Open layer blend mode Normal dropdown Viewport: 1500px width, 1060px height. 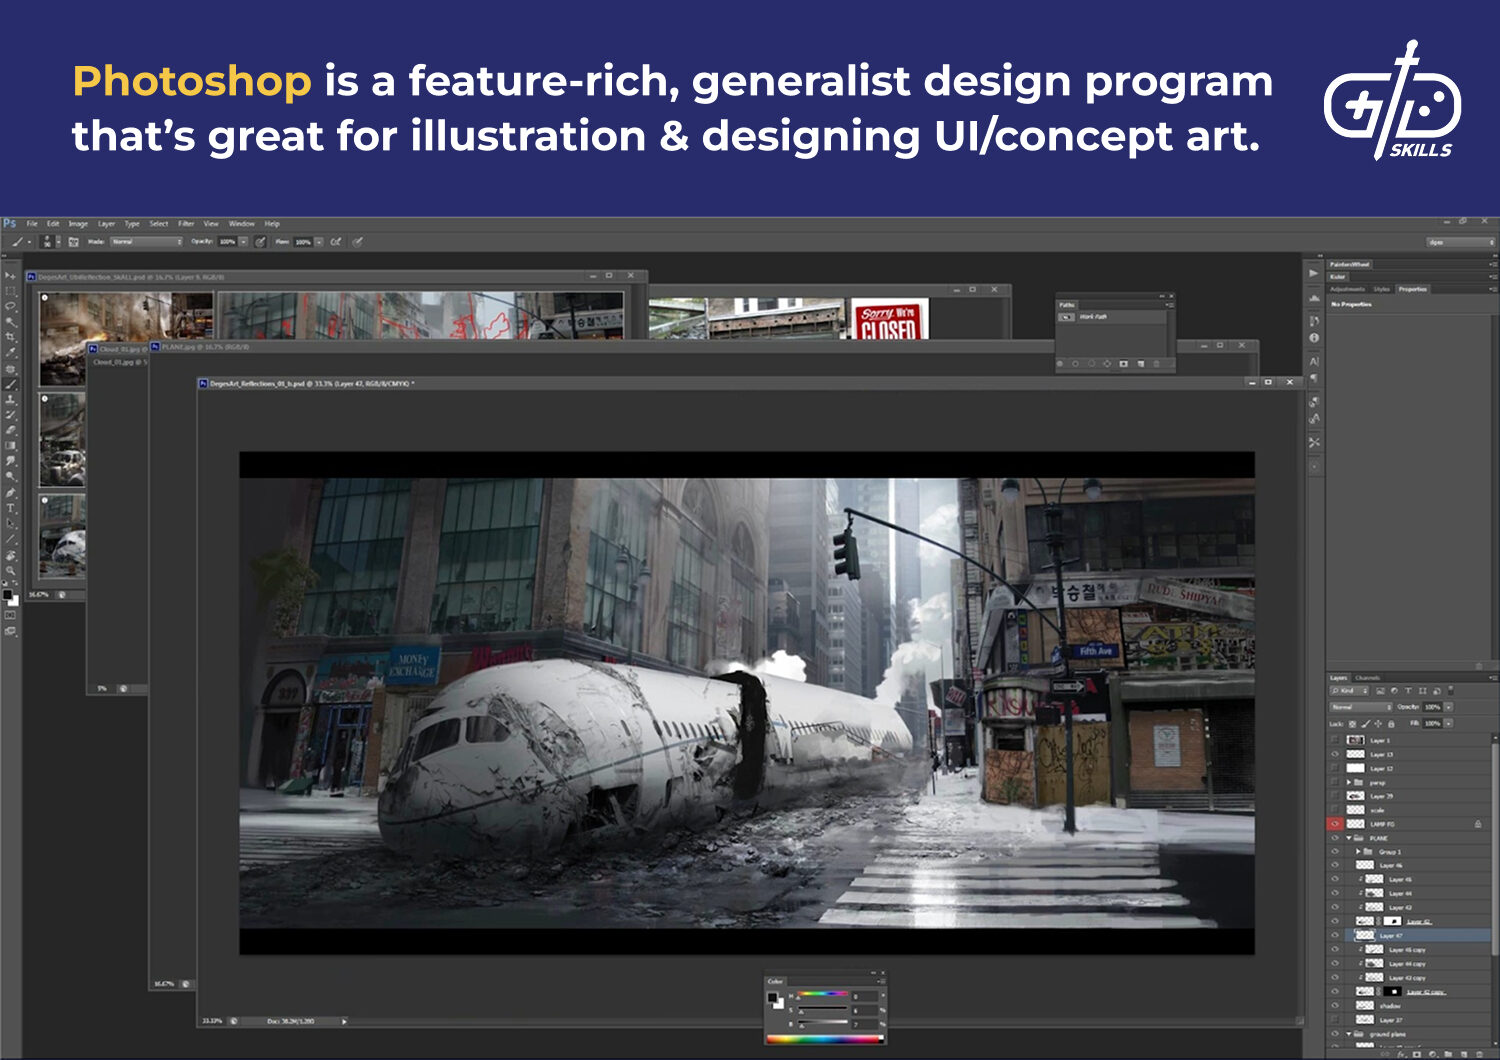[x=1360, y=707]
